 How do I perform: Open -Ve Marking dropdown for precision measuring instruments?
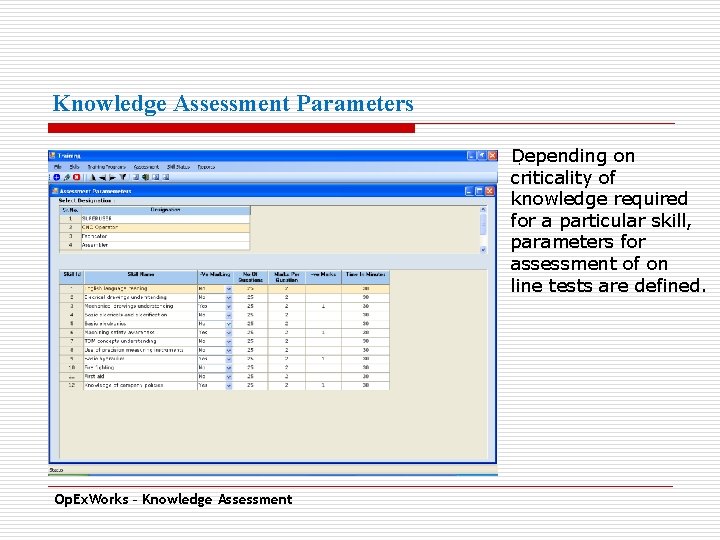click(229, 350)
